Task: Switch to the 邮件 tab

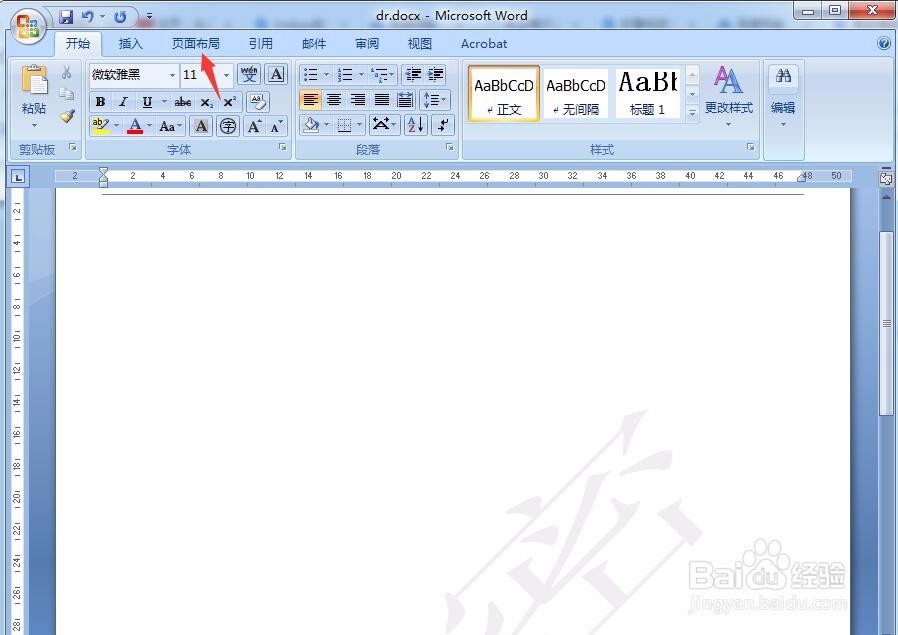Action: pos(314,44)
